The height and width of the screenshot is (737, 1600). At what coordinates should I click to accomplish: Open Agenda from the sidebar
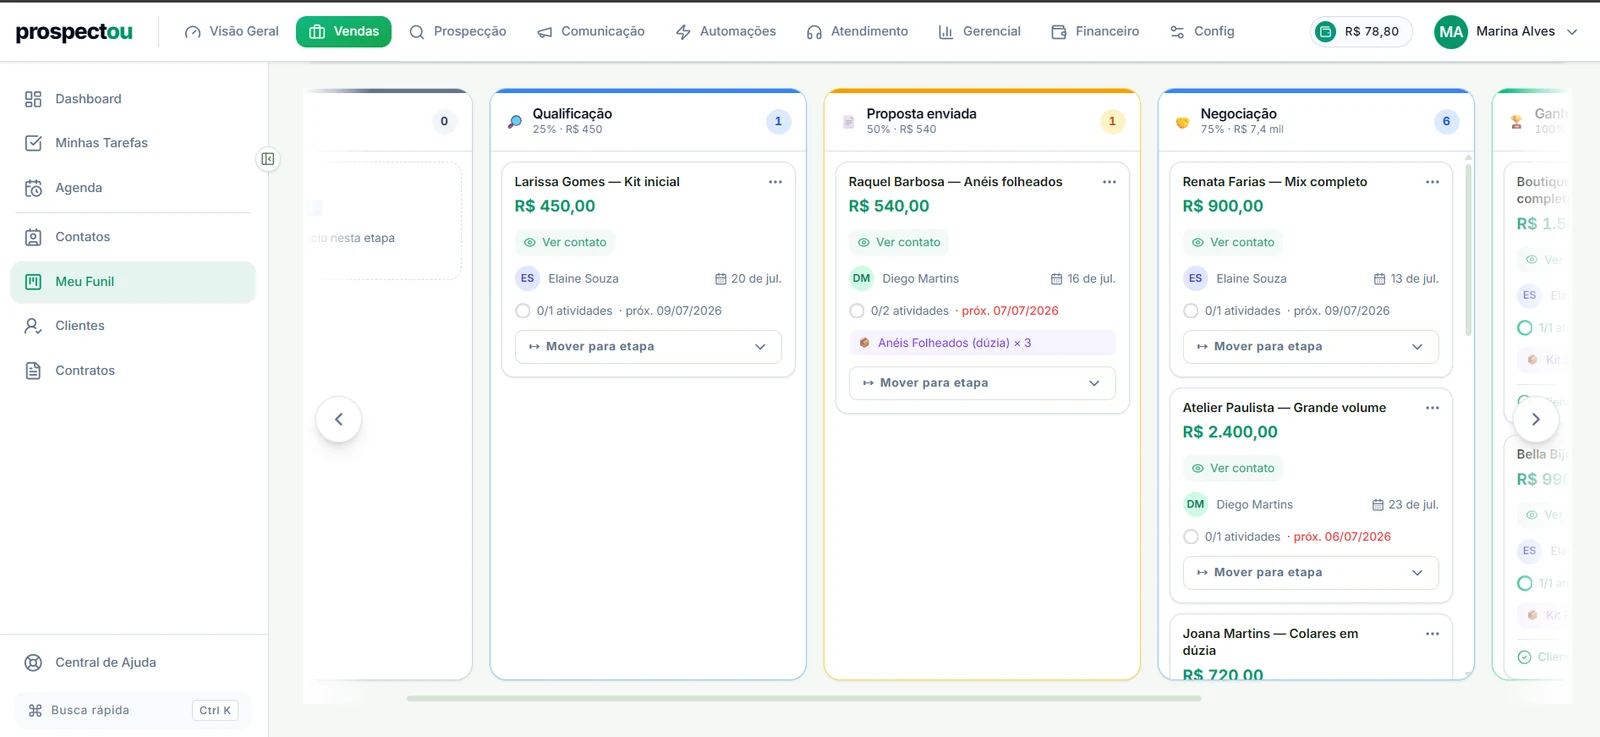click(133, 188)
